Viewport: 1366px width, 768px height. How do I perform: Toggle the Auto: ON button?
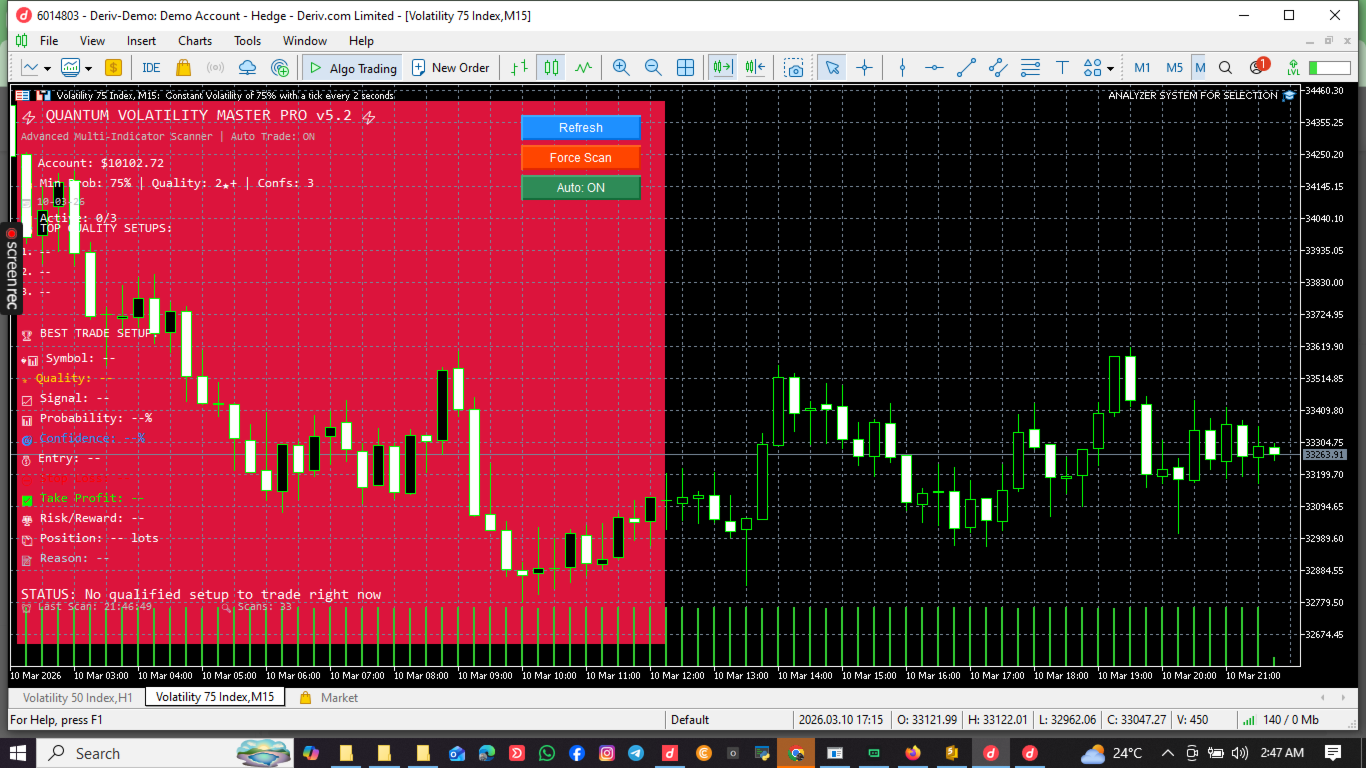point(581,188)
